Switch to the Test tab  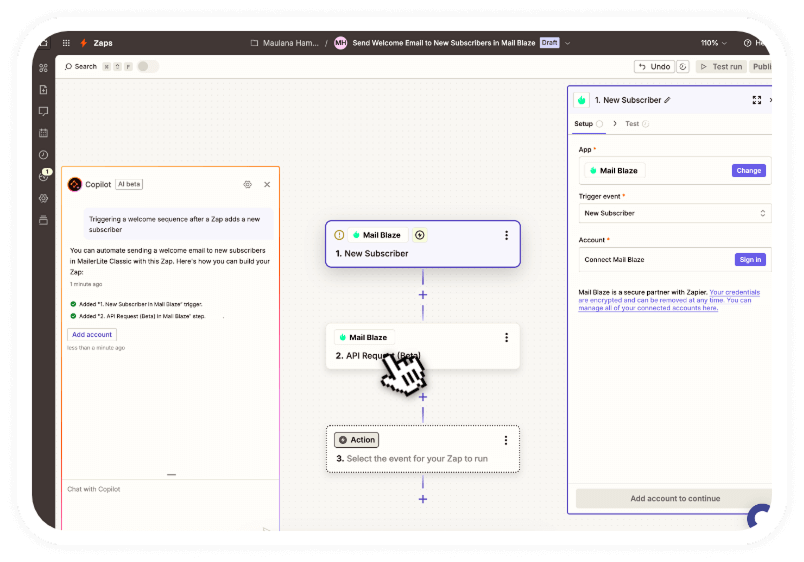click(632, 124)
